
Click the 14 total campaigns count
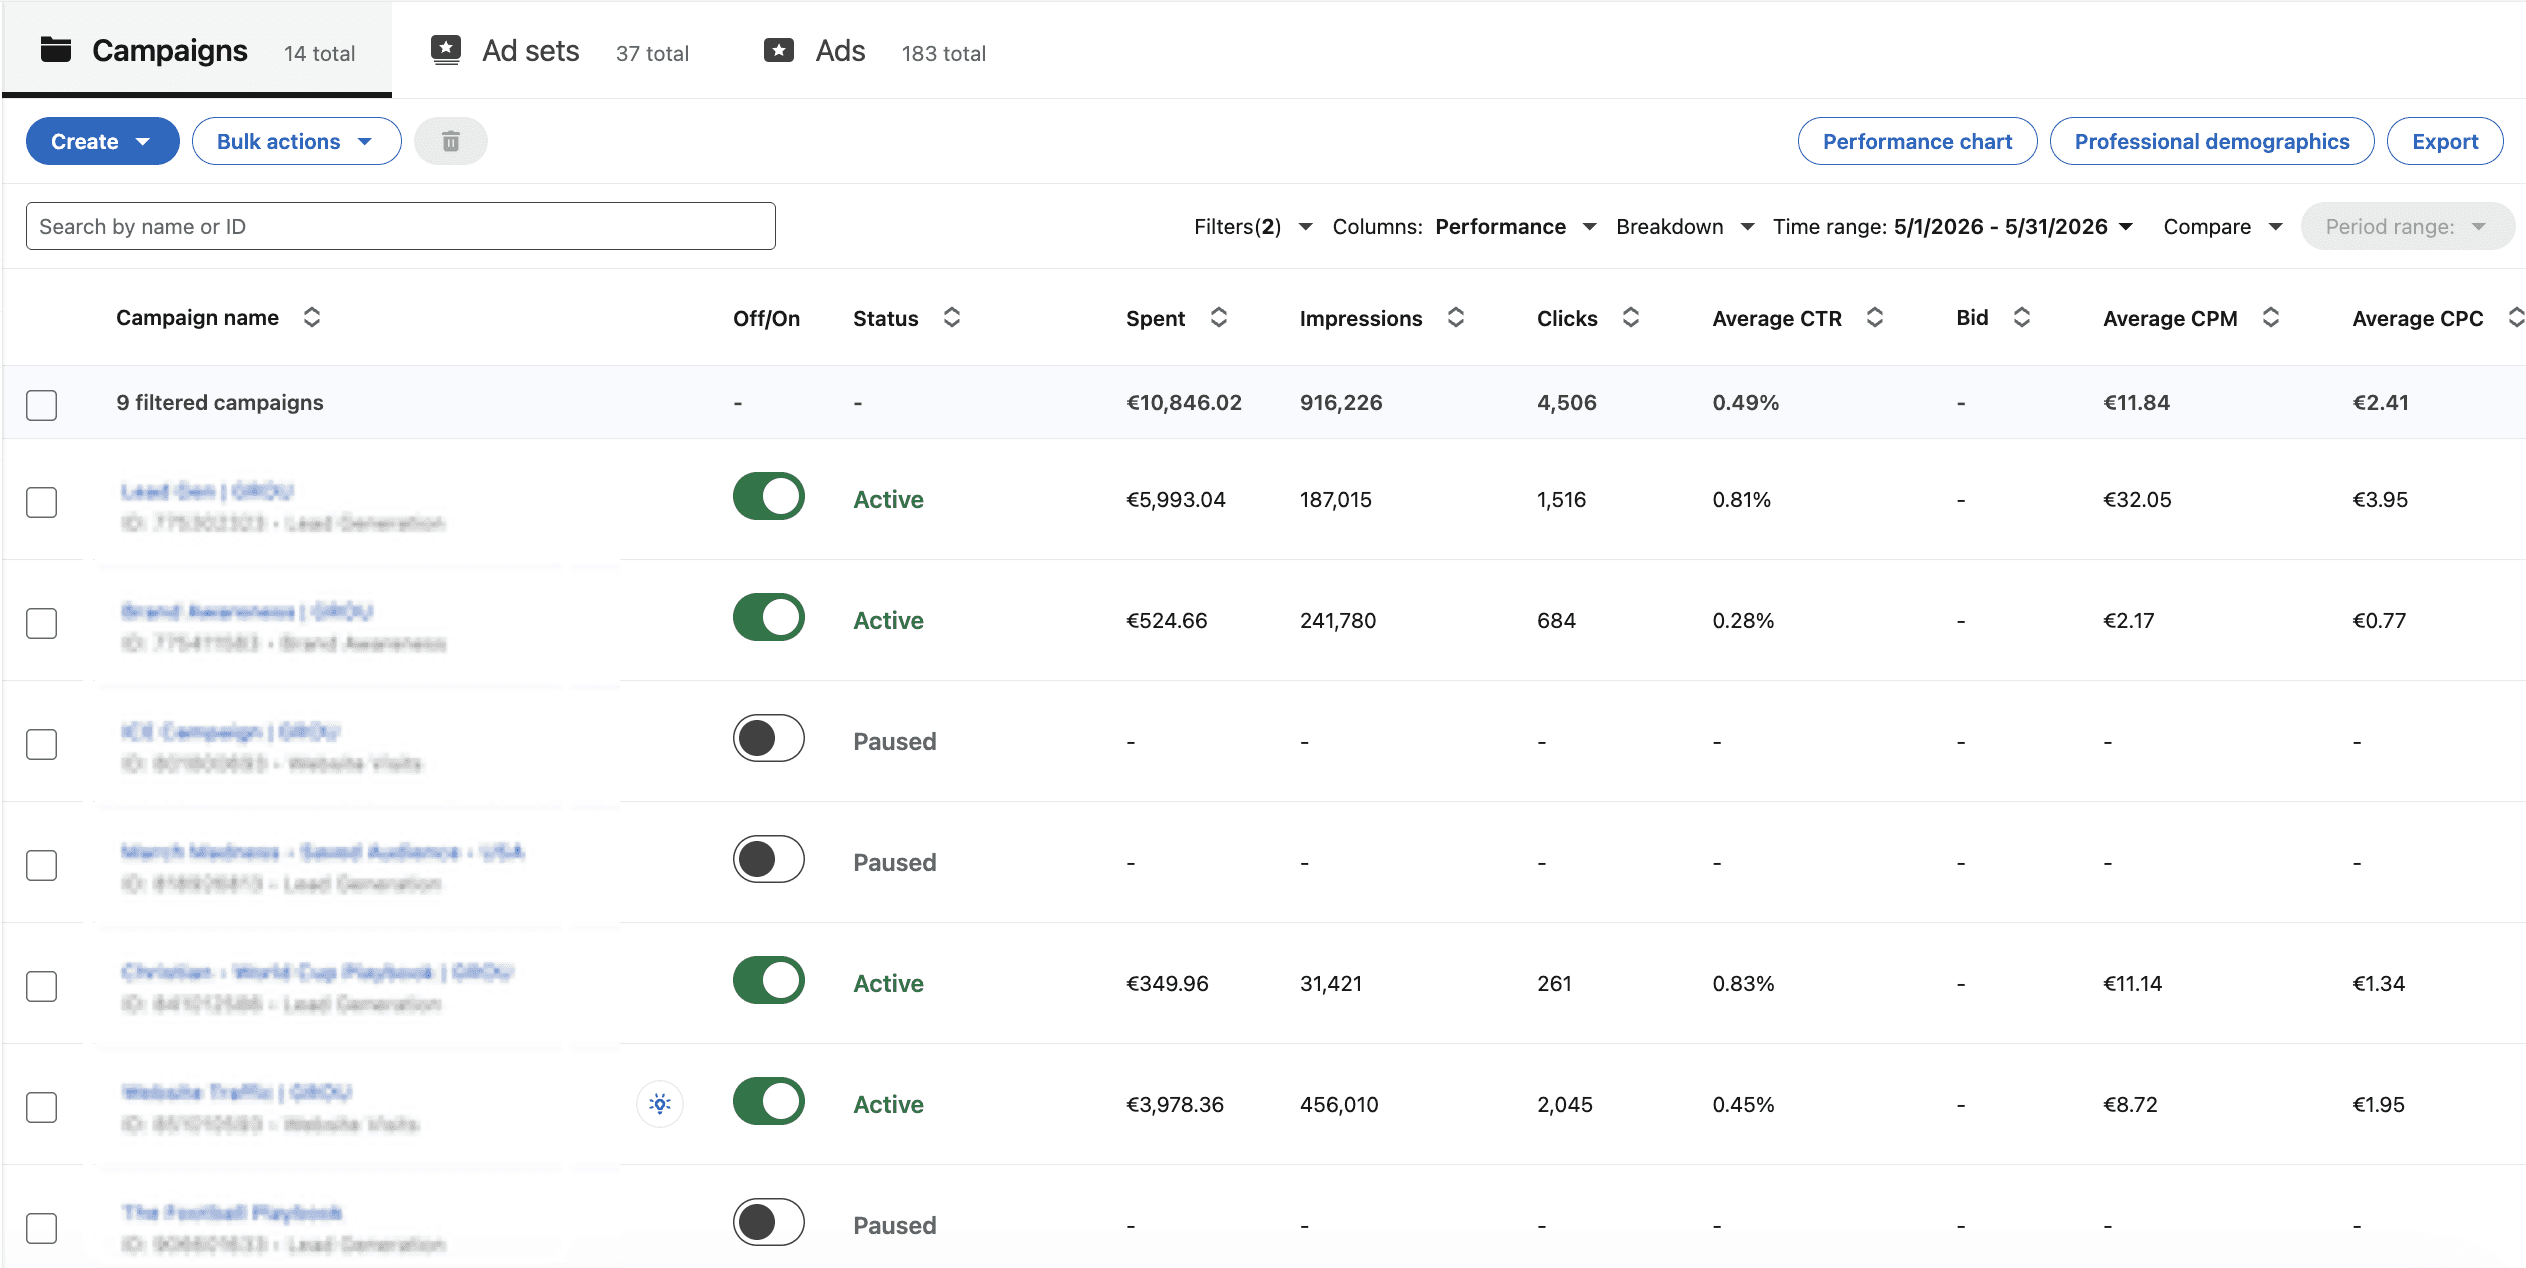coord(320,53)
